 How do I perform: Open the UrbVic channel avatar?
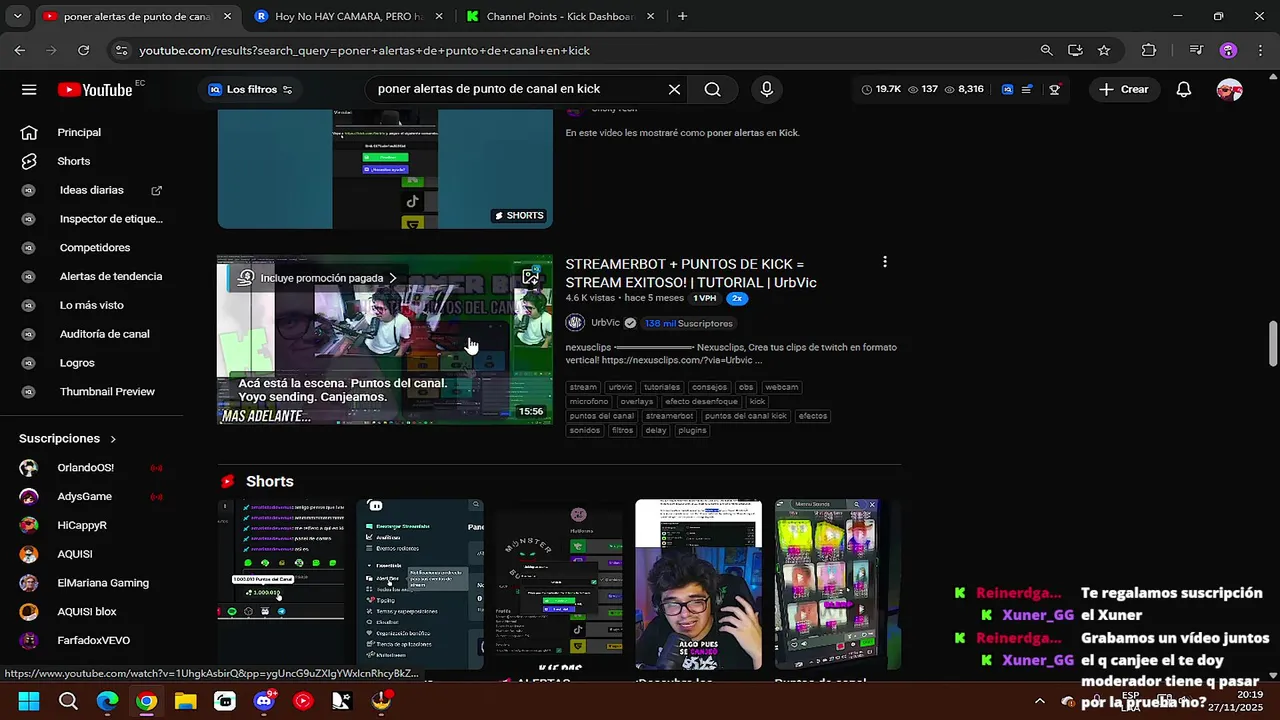click(x=575, y=323)
